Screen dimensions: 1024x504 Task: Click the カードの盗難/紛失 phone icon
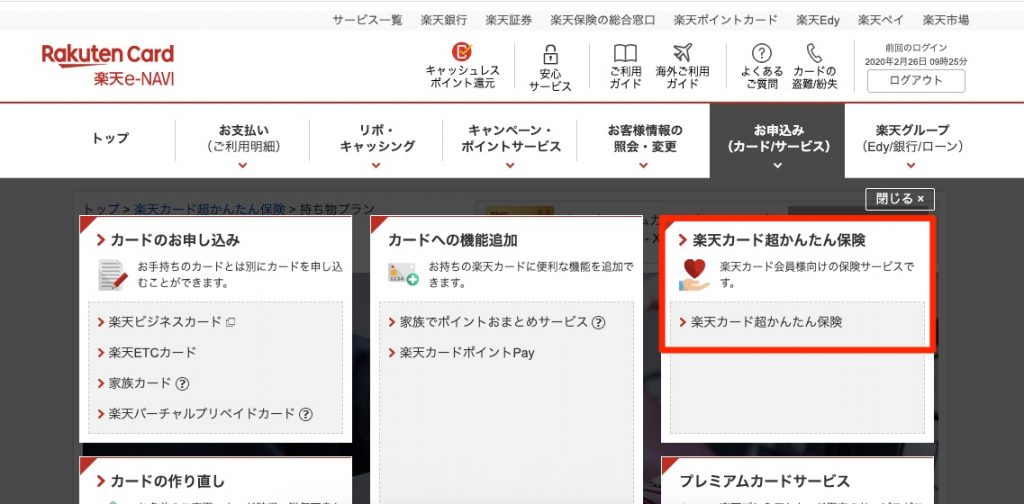pos(814,53)
